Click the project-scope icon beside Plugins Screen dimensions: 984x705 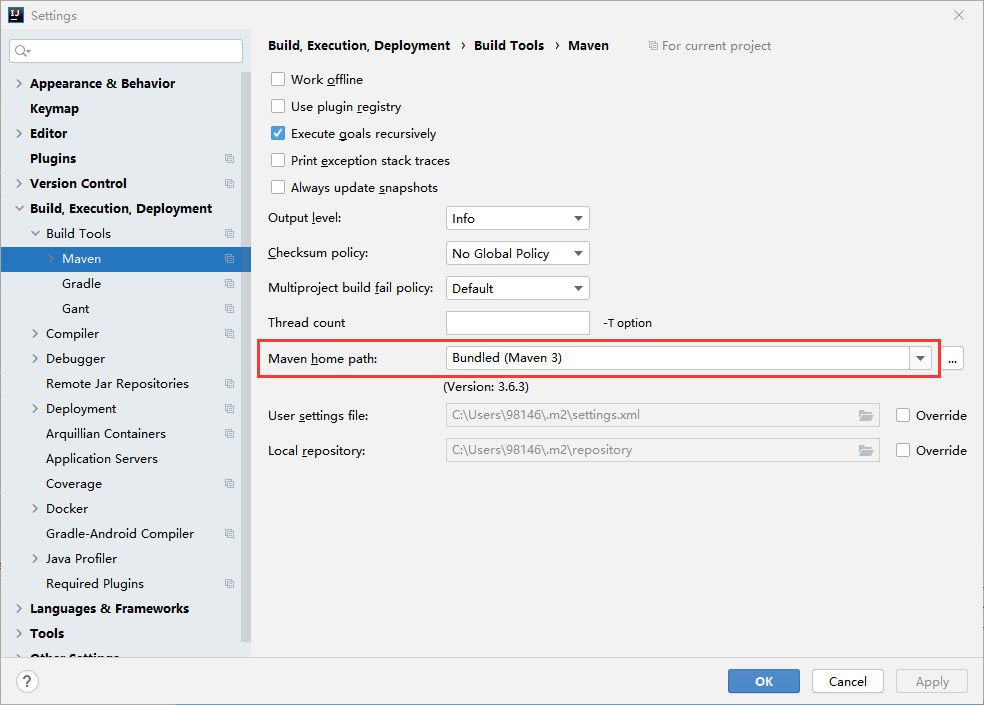click(229, 159)
